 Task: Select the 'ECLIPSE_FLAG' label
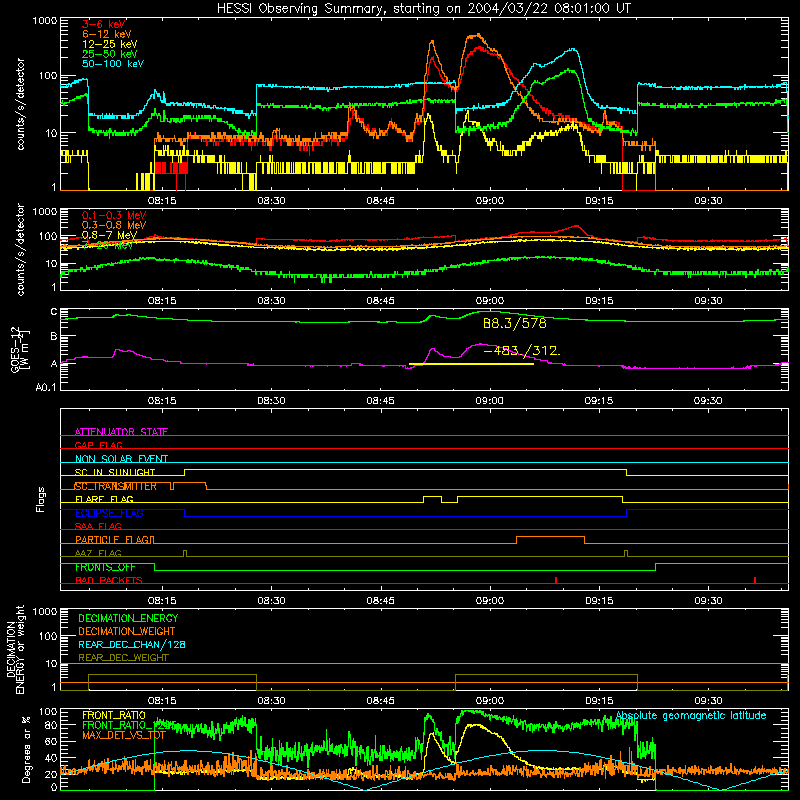point(109,513)
